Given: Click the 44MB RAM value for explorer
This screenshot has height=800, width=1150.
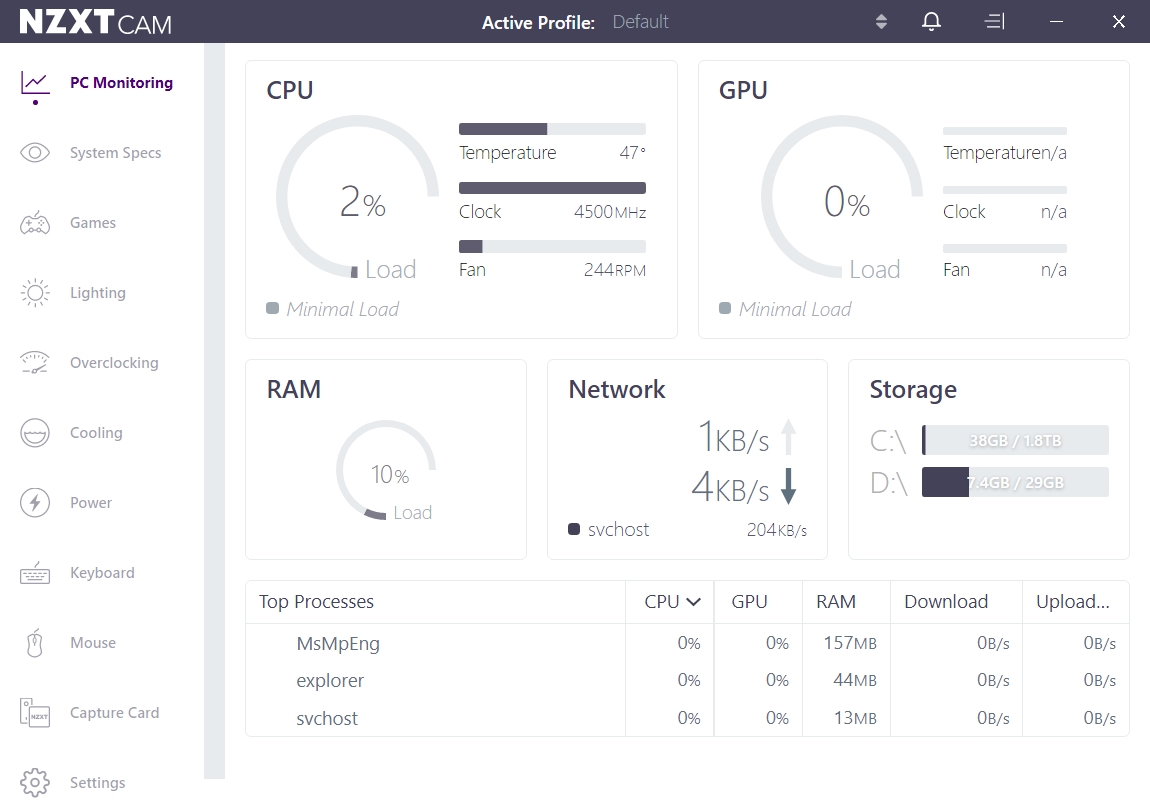Looking at the screenshot, I should click(854, 680).
